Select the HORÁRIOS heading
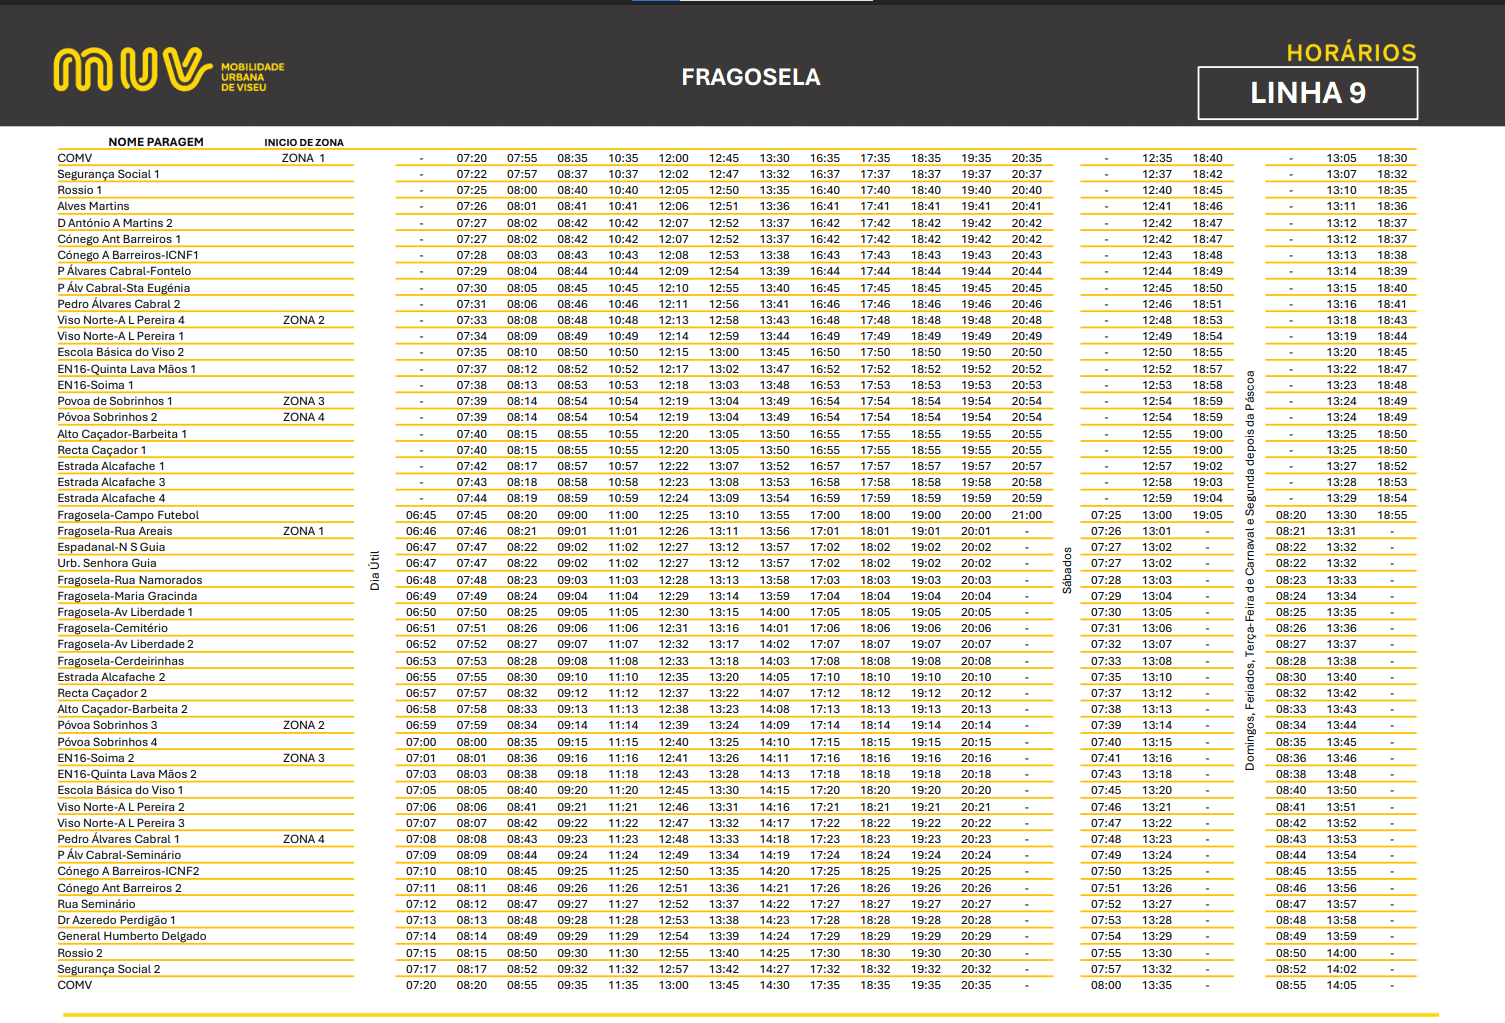This screenshot has width=1505, height=1023. point(1351,53)
